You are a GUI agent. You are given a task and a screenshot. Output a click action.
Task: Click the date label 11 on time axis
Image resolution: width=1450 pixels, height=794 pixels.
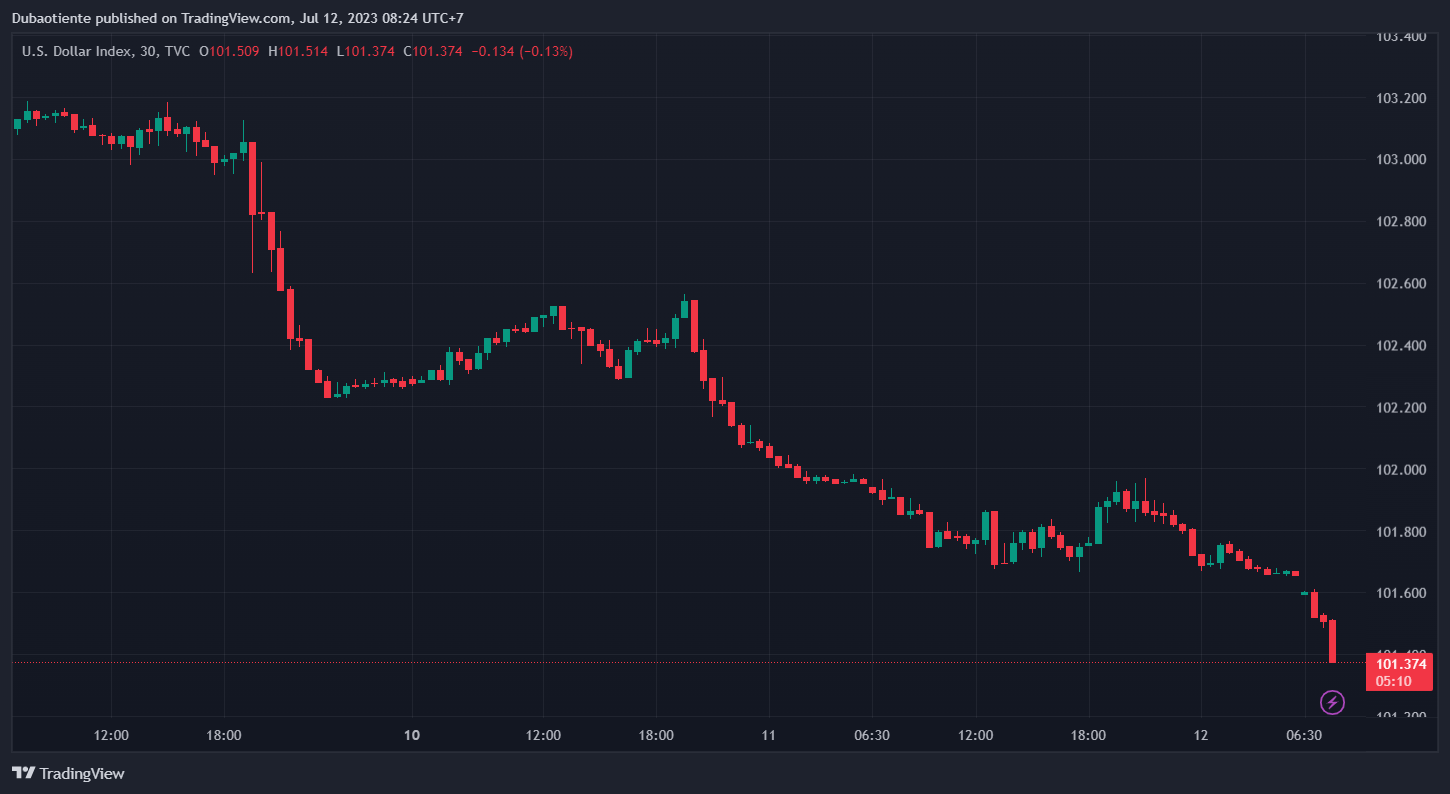click(768, 735)
